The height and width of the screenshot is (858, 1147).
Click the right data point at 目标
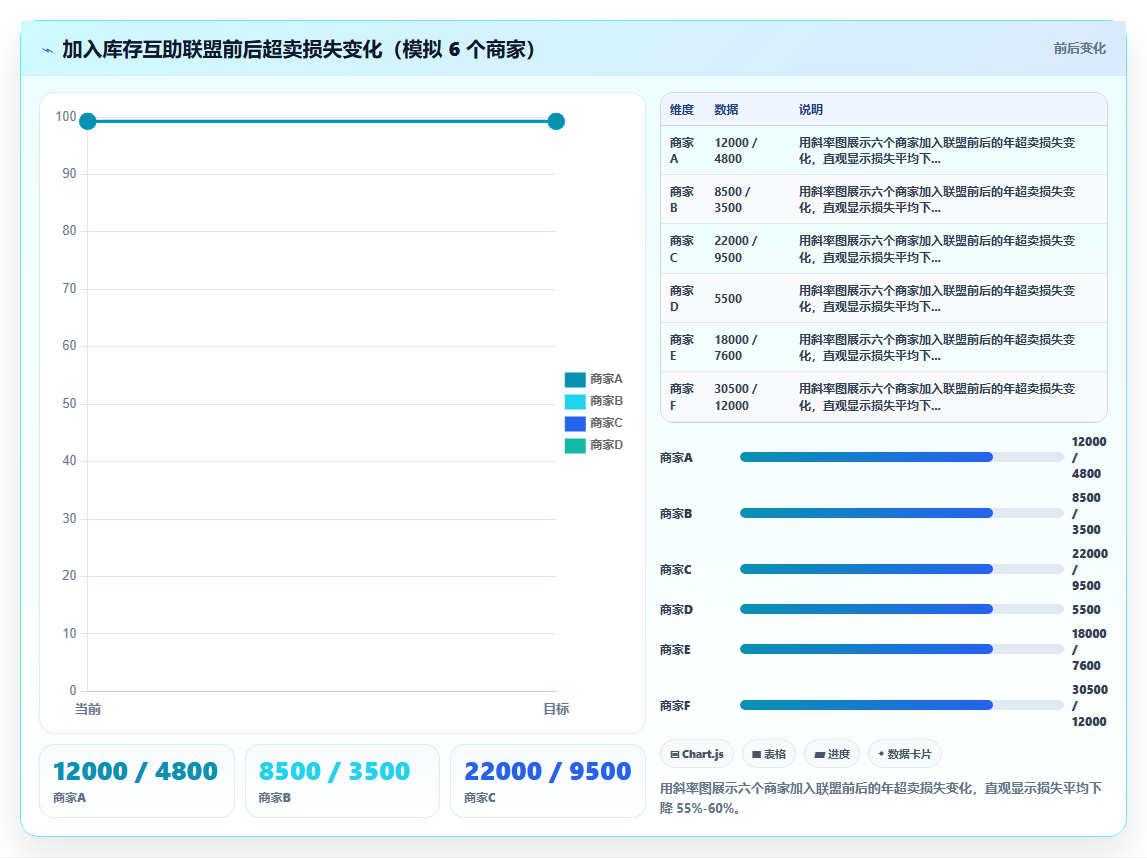tap(556, 121)
